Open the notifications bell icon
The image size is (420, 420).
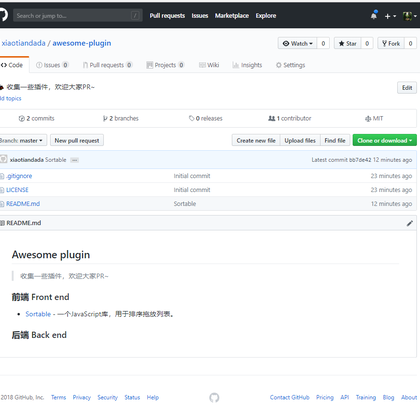[374, 15]
